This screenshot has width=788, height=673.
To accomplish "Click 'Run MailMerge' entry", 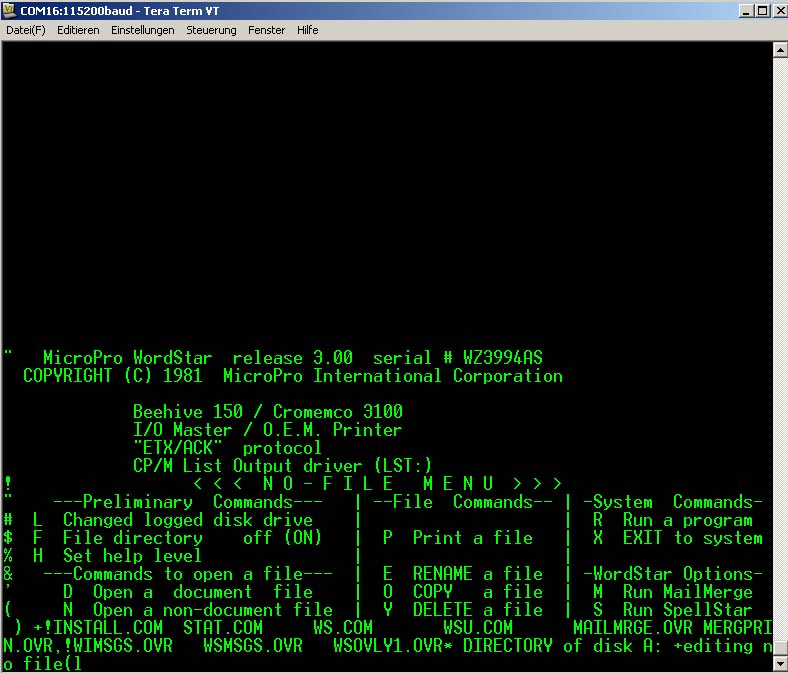I will tap(688, 592).
